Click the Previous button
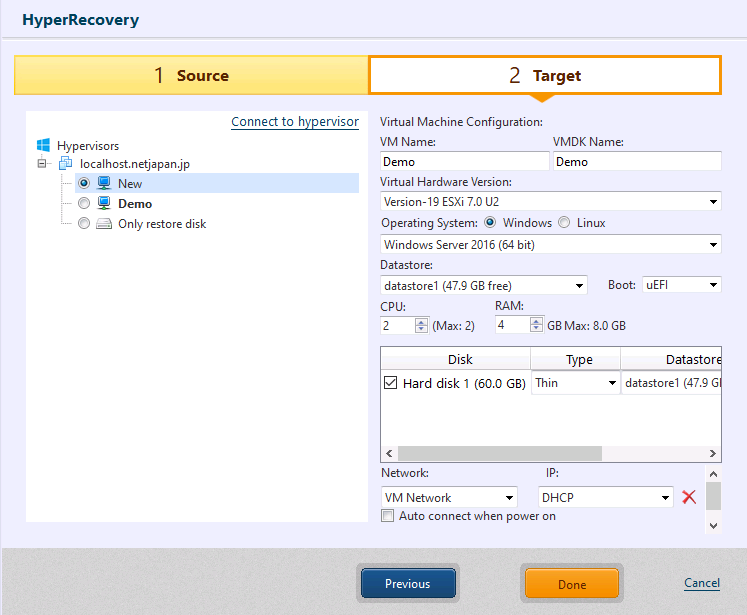Screen dimensions: 747x615 407,584
